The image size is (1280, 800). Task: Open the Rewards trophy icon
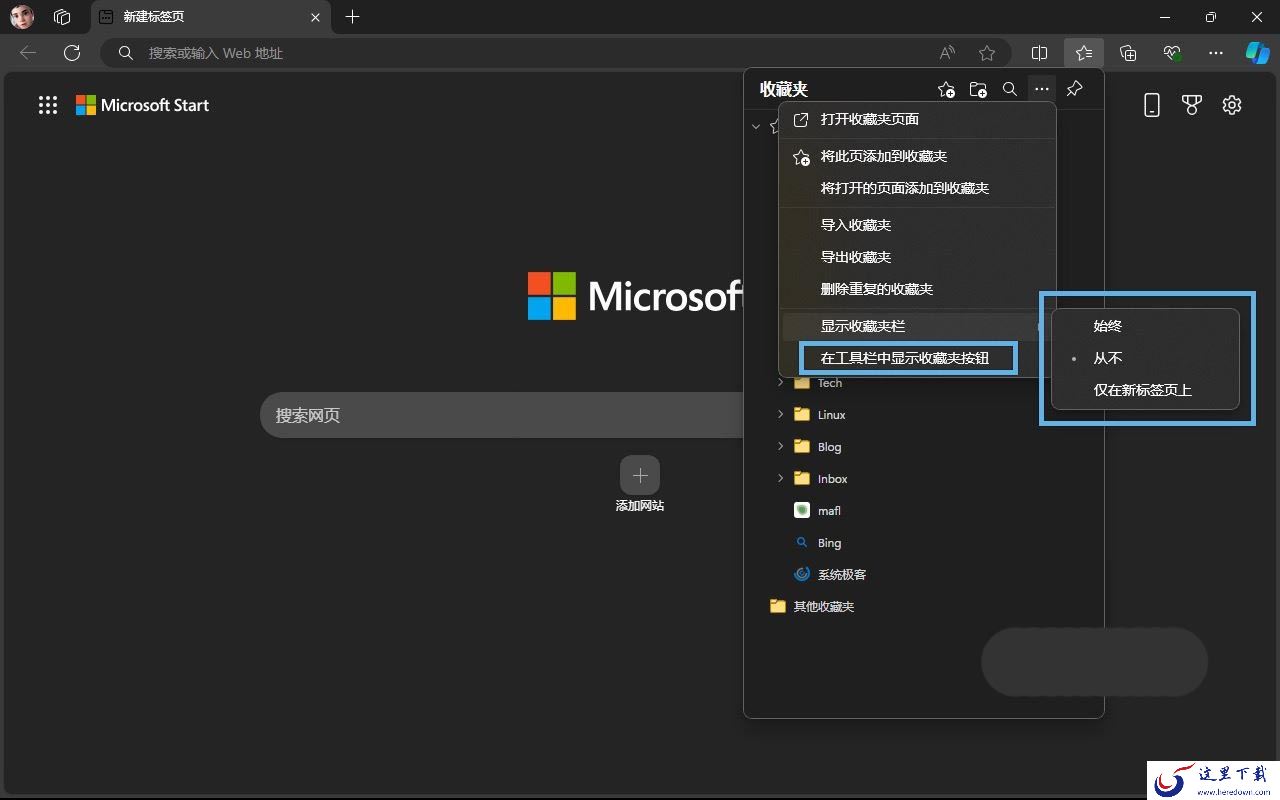(x=1192, y=105)
